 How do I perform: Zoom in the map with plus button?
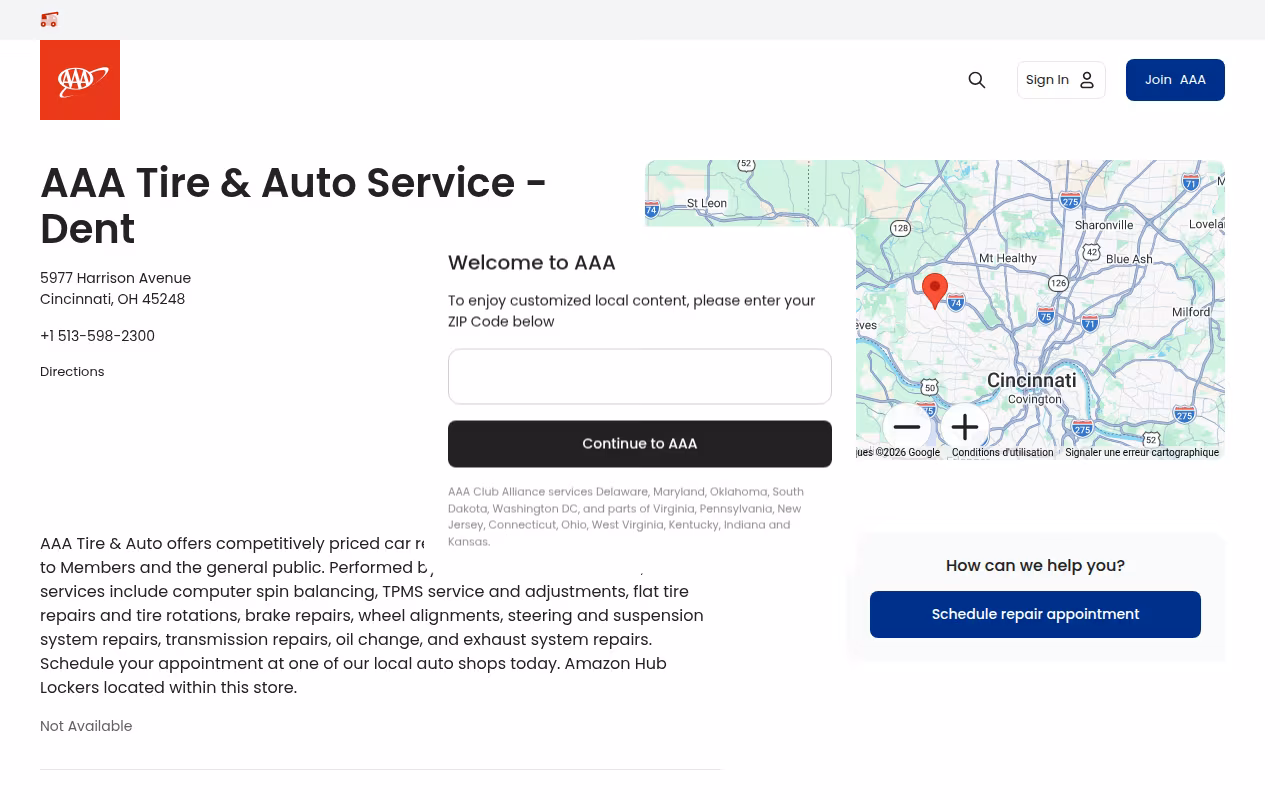click(x=965, y=427)
